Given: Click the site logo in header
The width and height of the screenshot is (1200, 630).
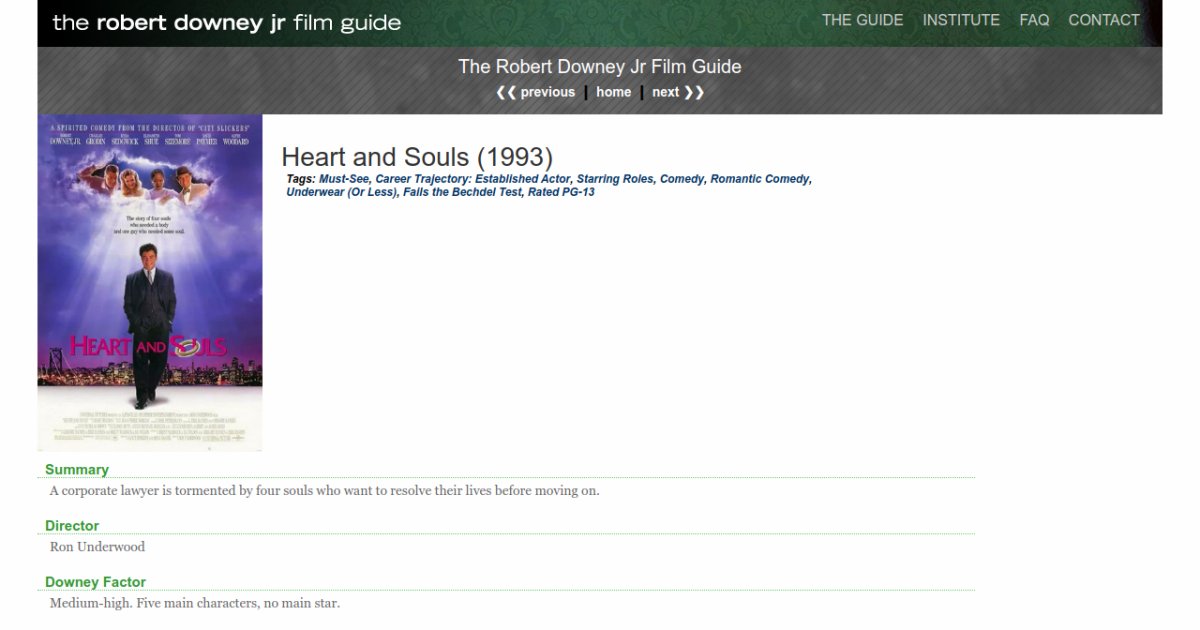Looking at the screenshot, I should (x=227, y=22).
